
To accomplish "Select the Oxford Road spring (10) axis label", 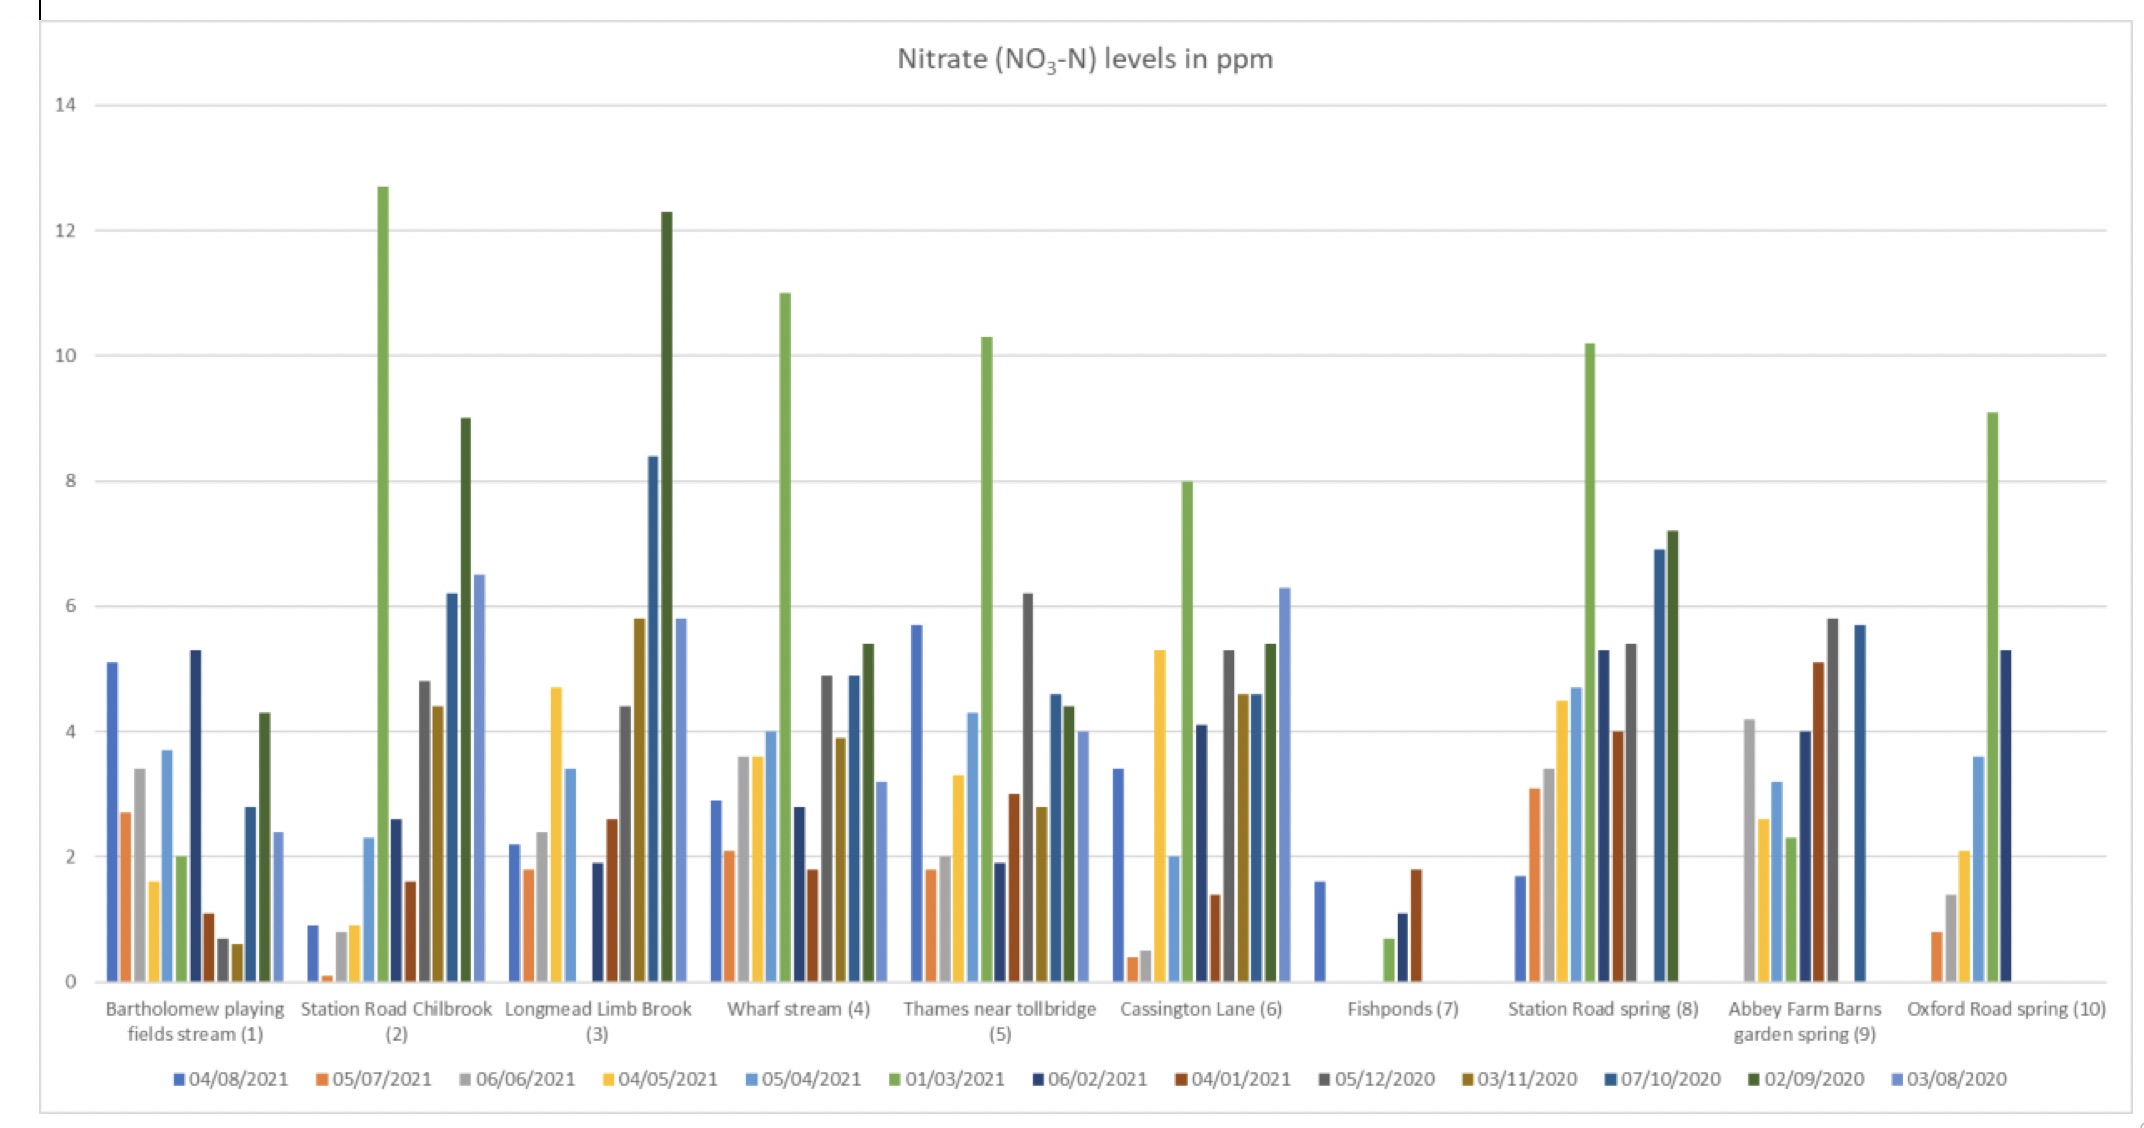I will point(2006,1009).
